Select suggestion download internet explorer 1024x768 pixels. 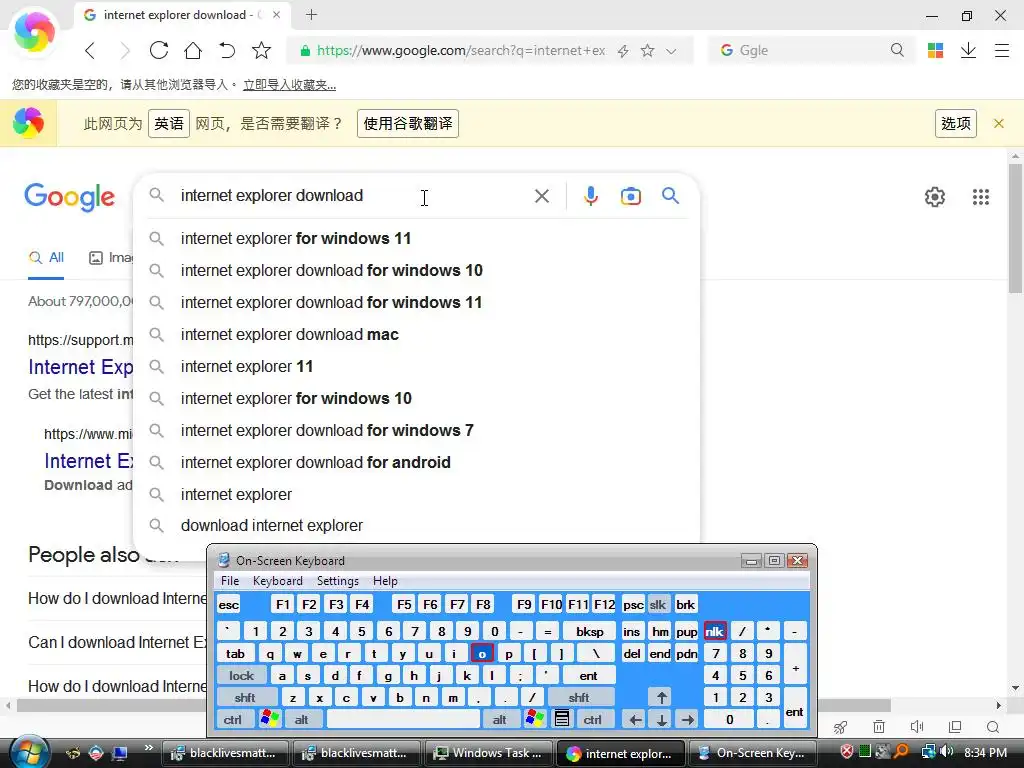pyautogui.click(x=417, y=526)
